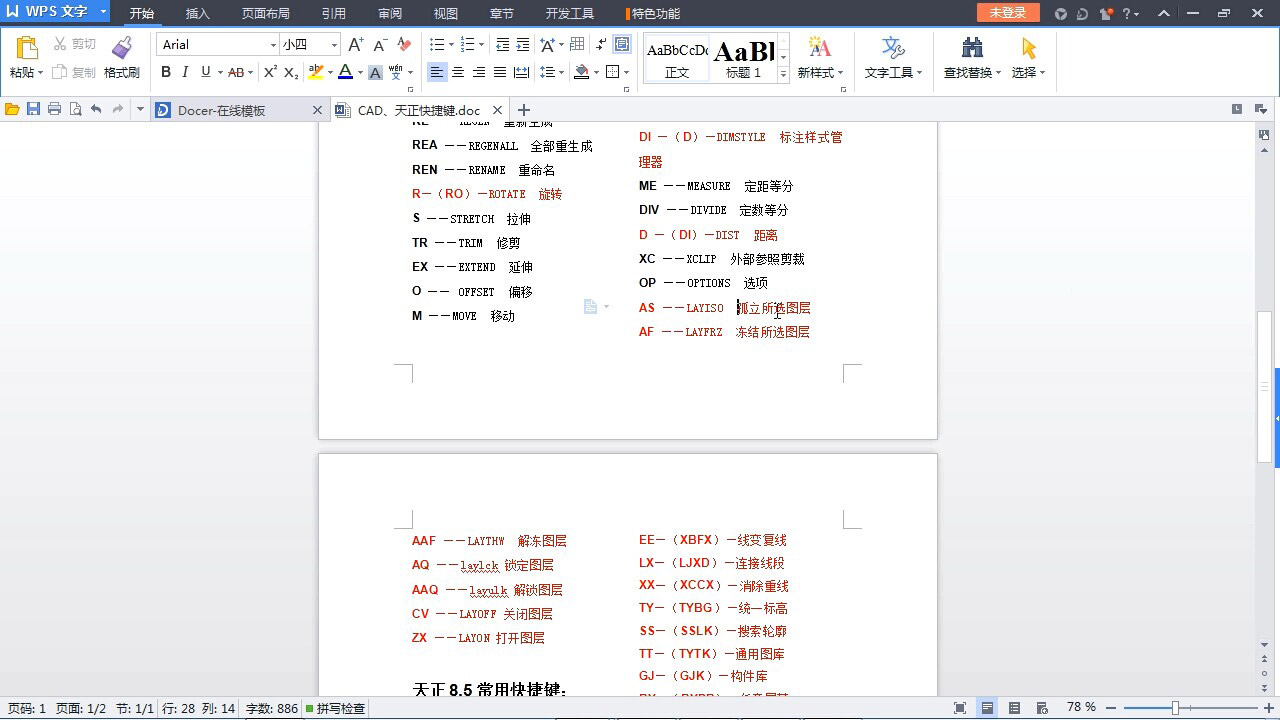Toggle justify alignment paragraph
This screenshot has height=720, width=1280.
pos(500,72)
